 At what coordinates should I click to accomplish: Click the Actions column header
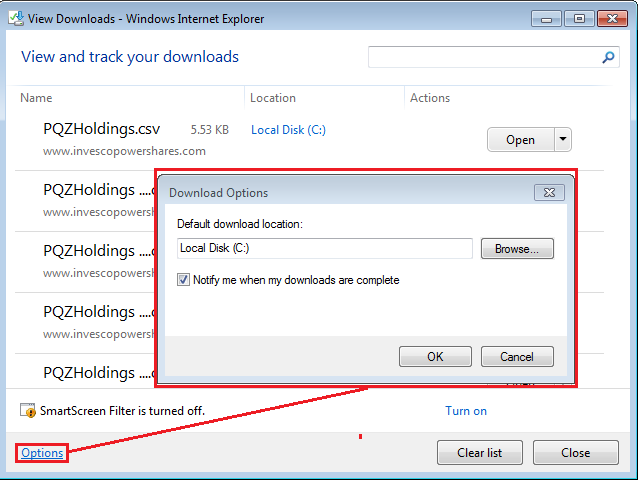430,98
